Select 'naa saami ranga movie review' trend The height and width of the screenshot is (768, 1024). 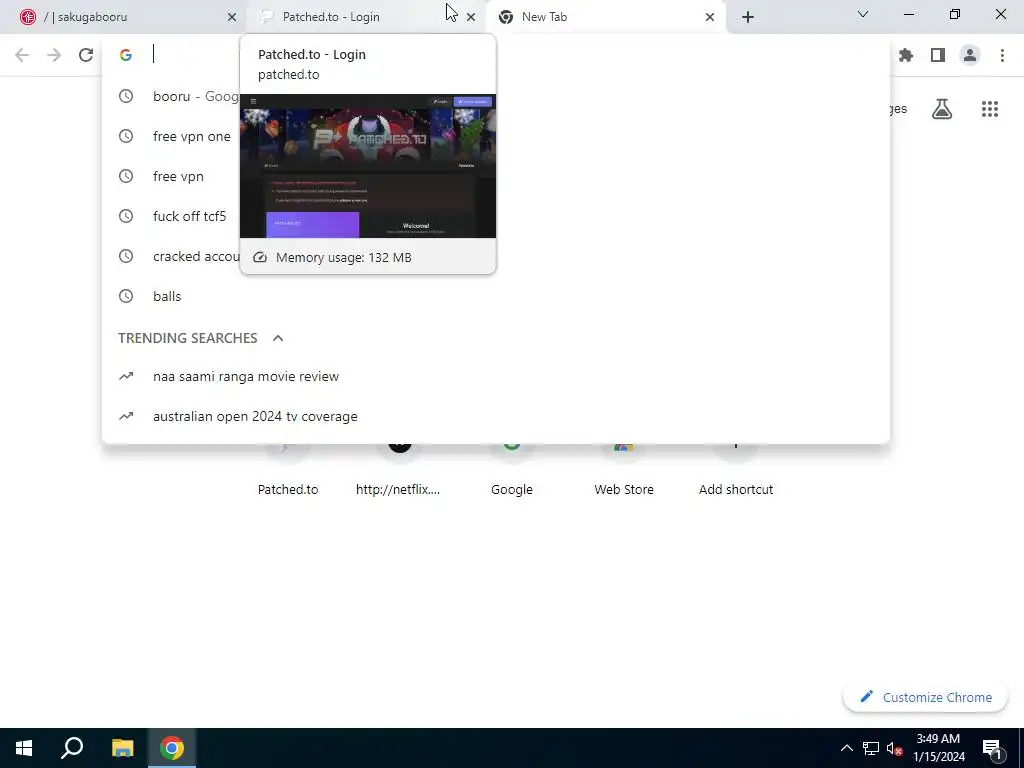[496, 377]
